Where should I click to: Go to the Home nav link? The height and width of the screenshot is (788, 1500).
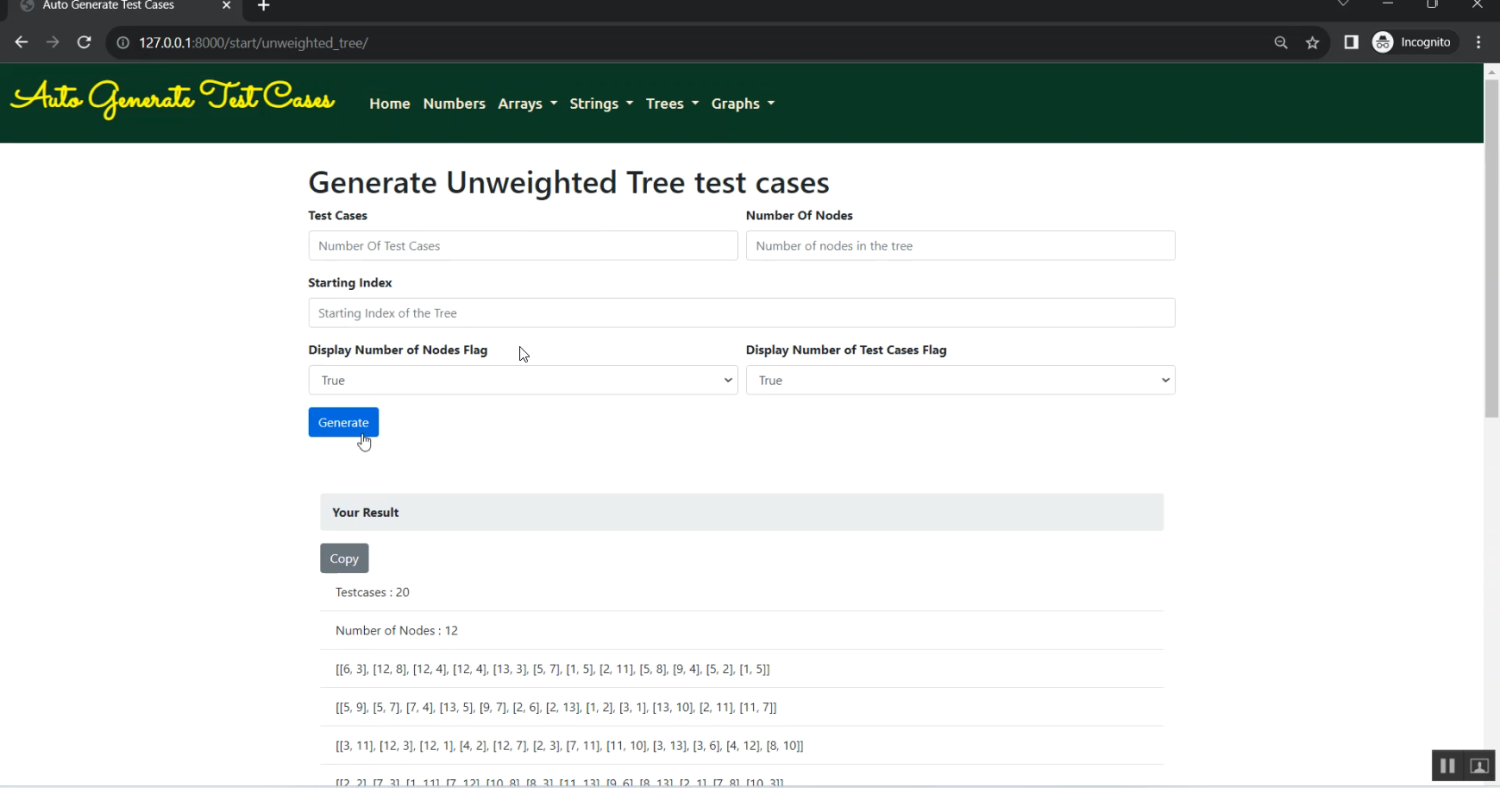click(x=389, y=104)
